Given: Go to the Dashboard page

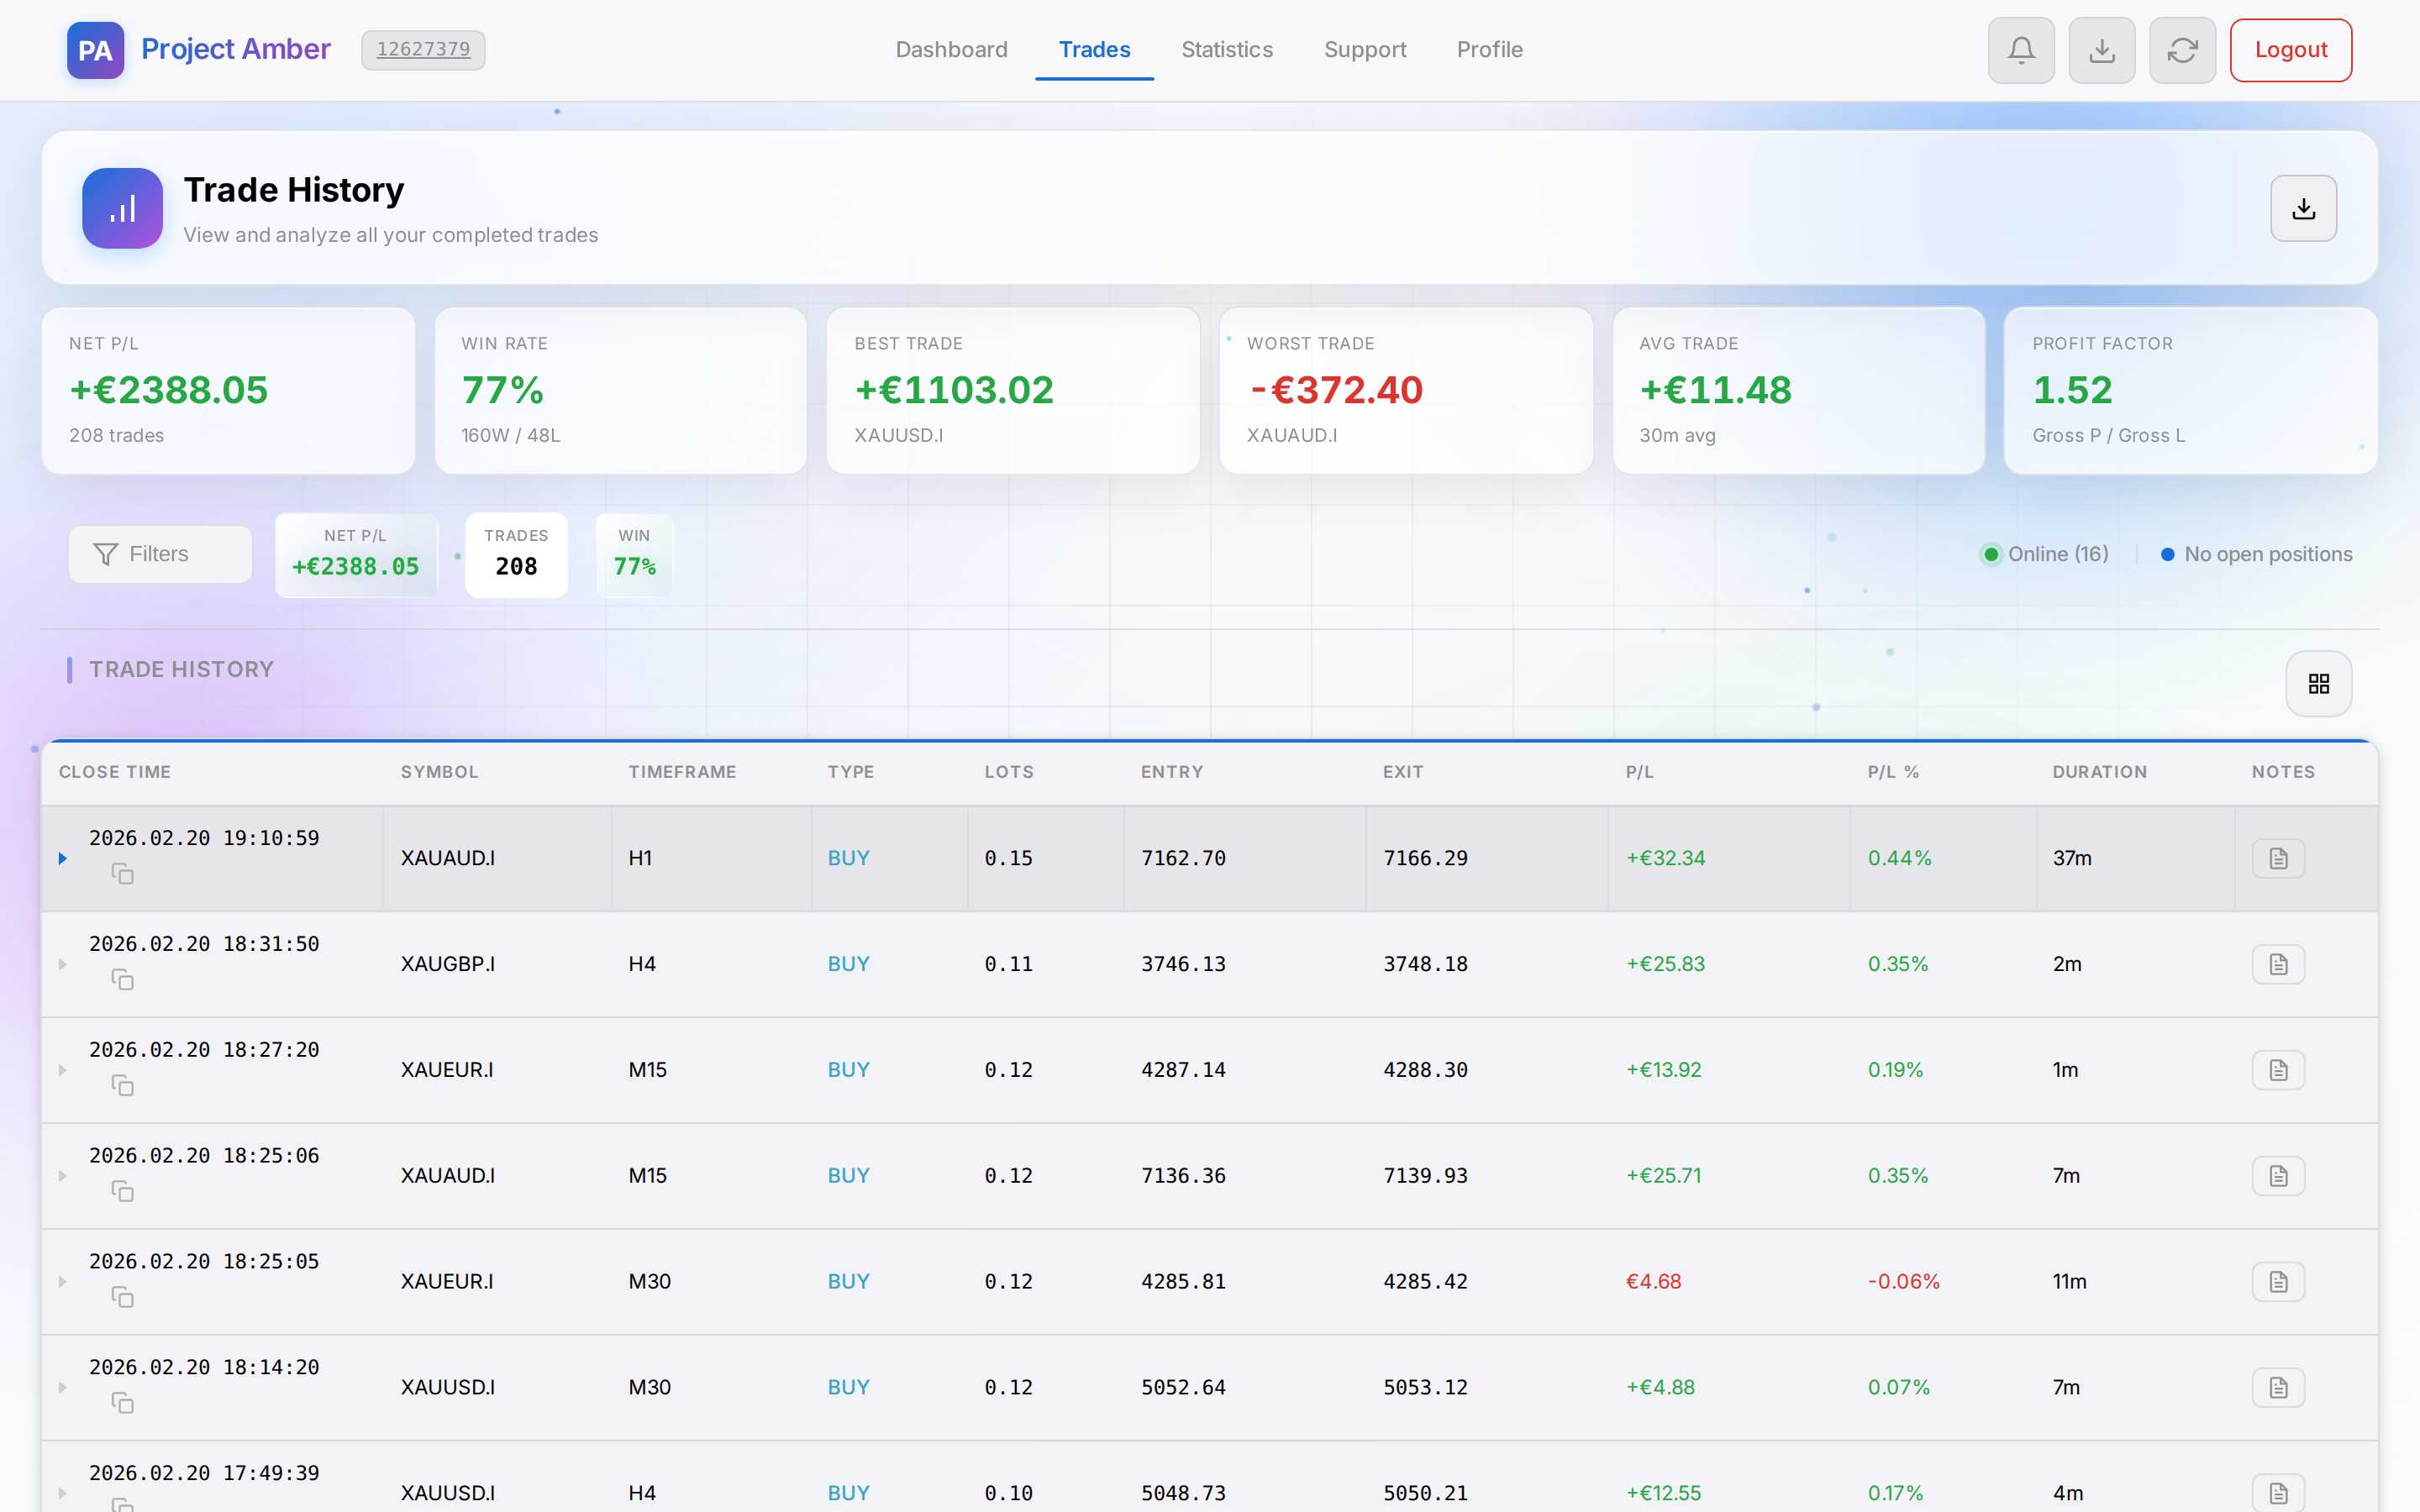Looking at the screenshot, I should coord(951,50).
